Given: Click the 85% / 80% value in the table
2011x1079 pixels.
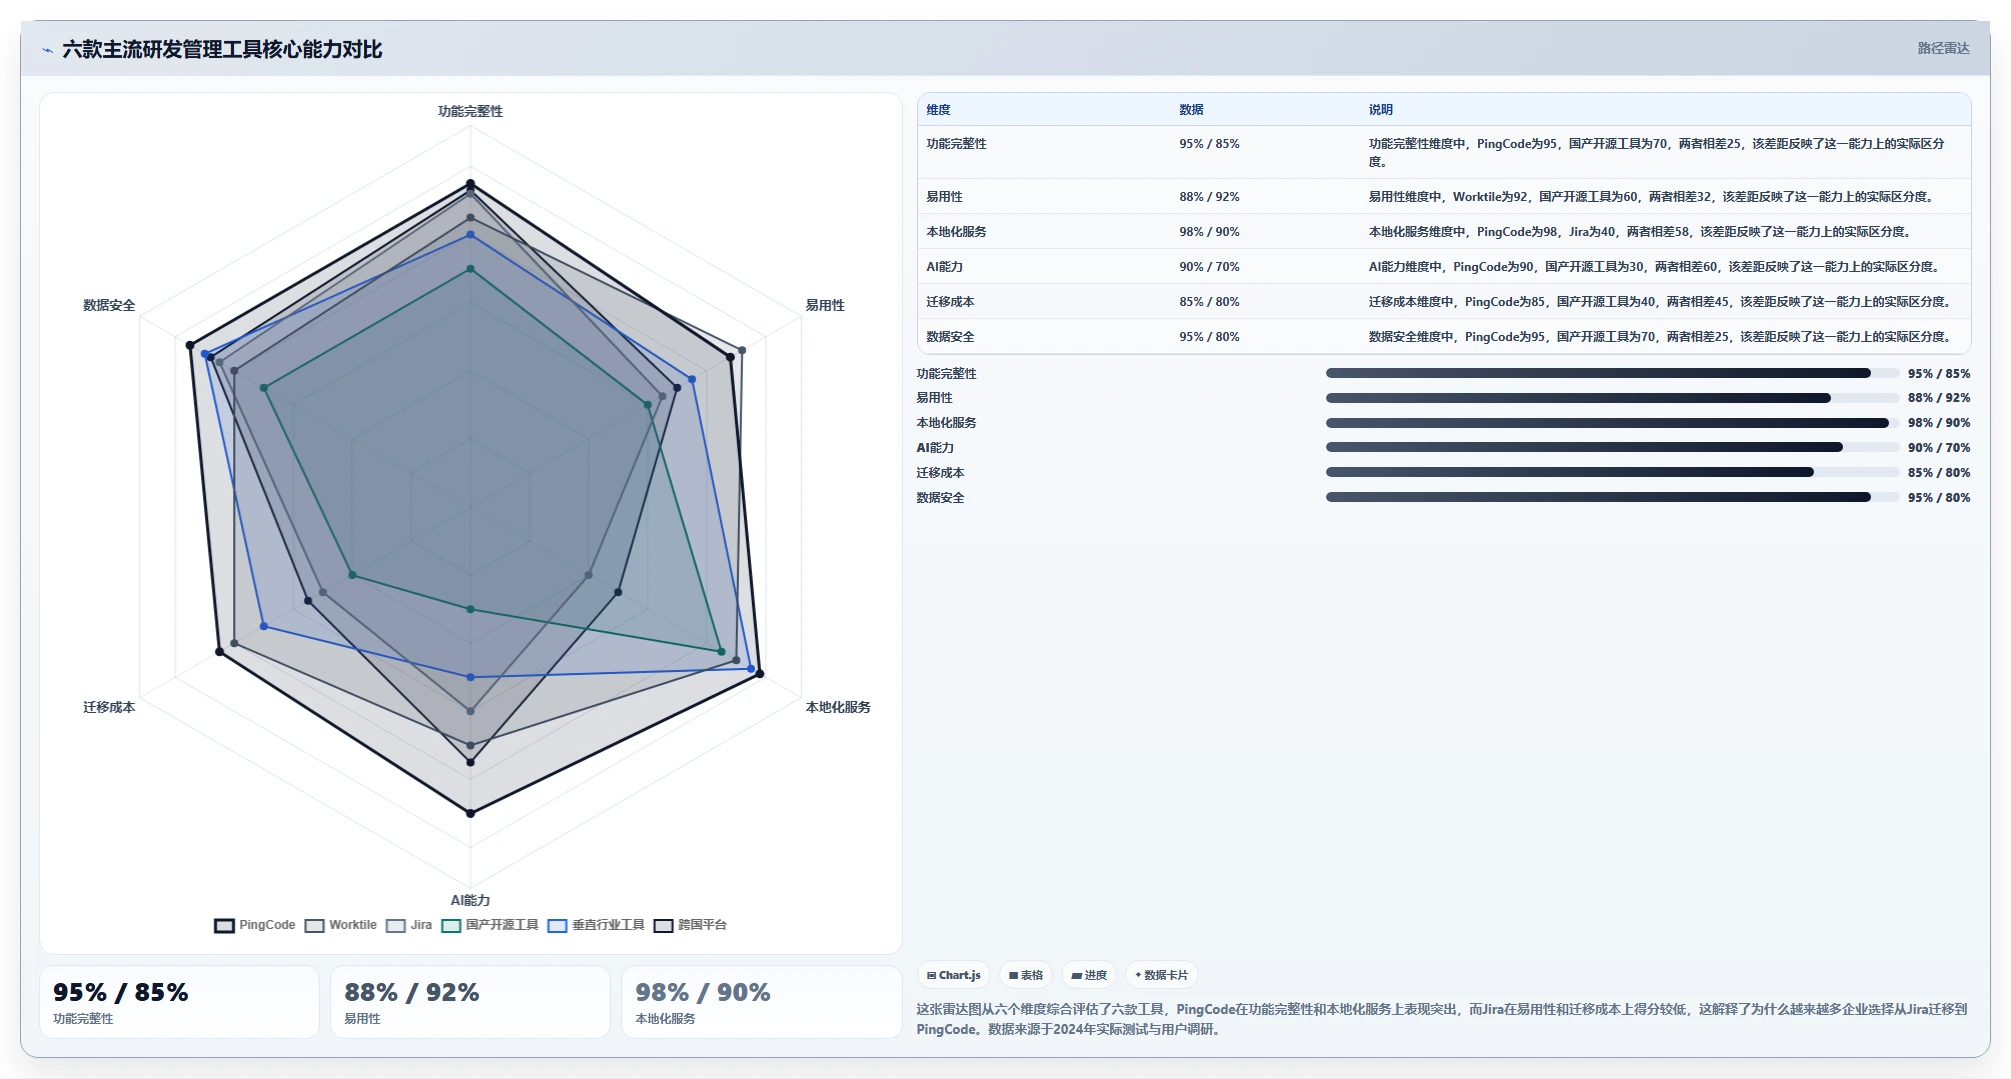Looking at the screenshot, I should pos(1209,302).
